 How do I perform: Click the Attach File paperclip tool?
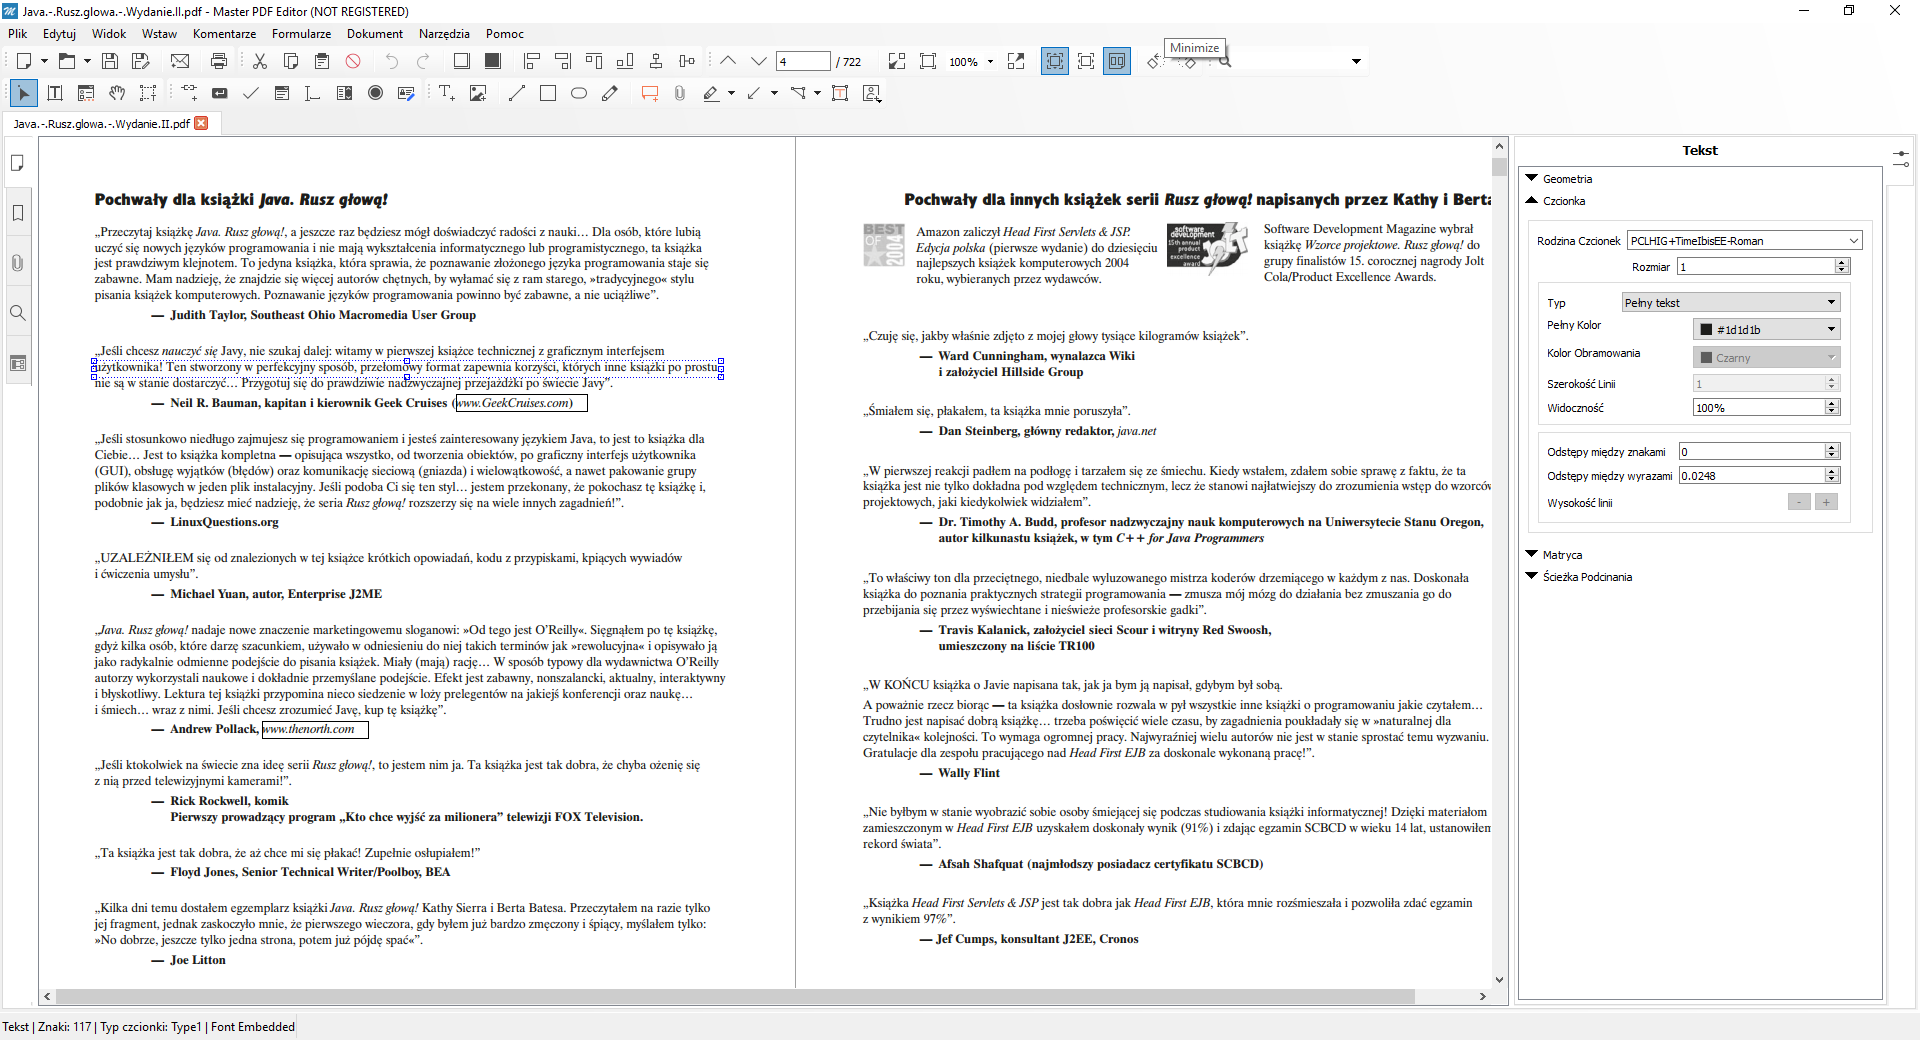point(680,93)
